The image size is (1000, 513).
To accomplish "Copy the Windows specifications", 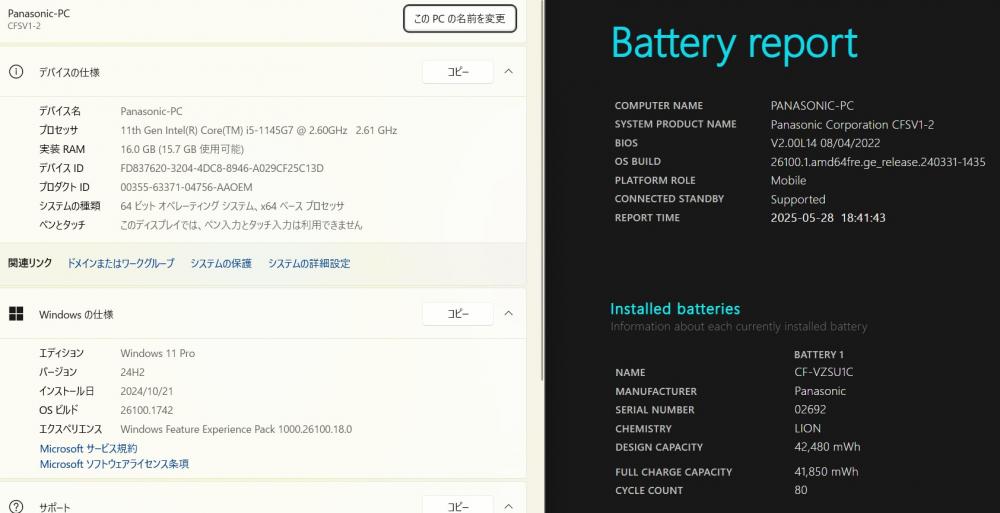I will click(x=458, y=314).
